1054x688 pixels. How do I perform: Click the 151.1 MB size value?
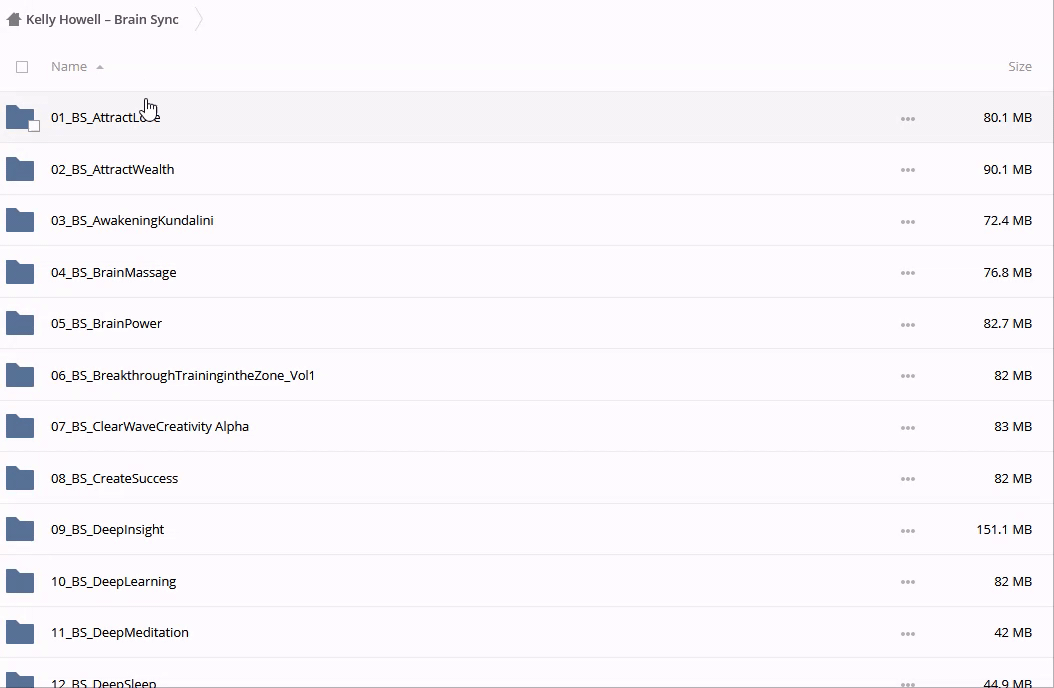tap(1004, 529)
